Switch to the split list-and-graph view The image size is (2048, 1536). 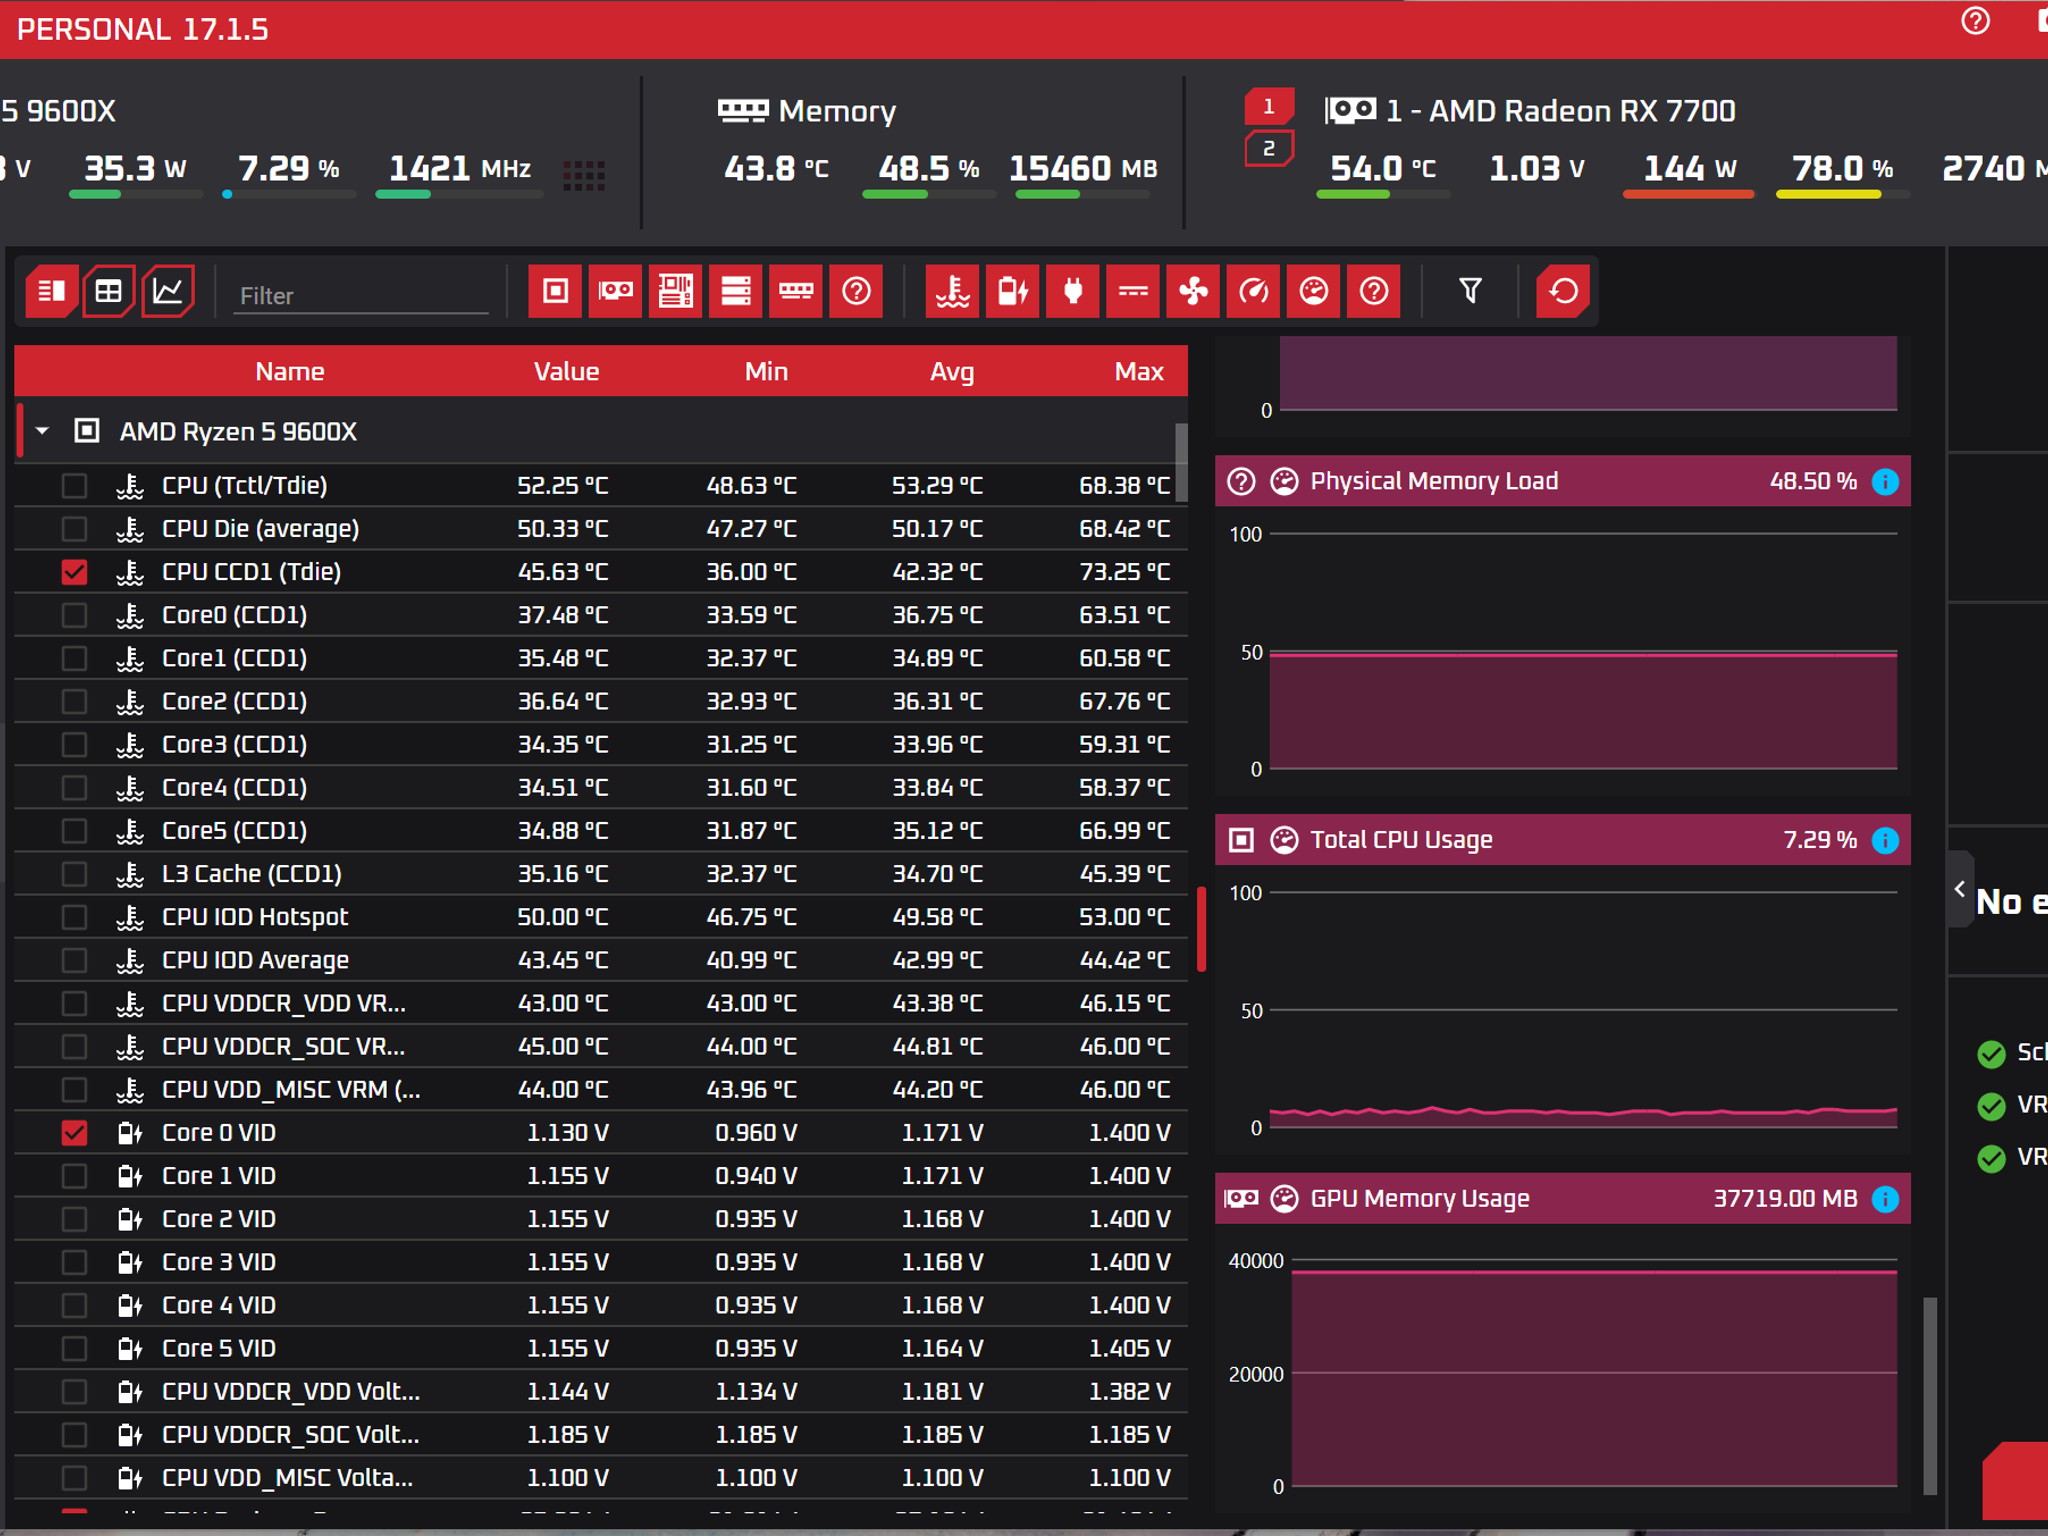click(x=51, y=291)
